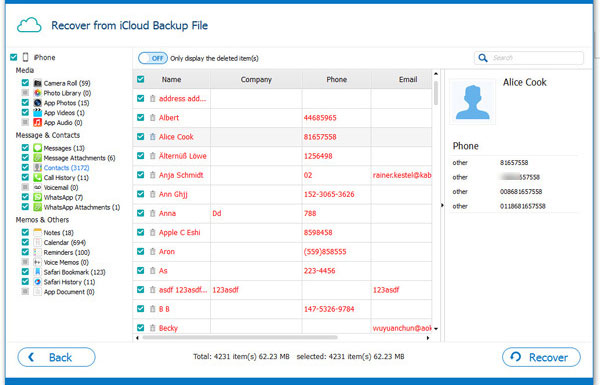
Task: Click company 'Dd' in Anna row
Action: [217, 213]
